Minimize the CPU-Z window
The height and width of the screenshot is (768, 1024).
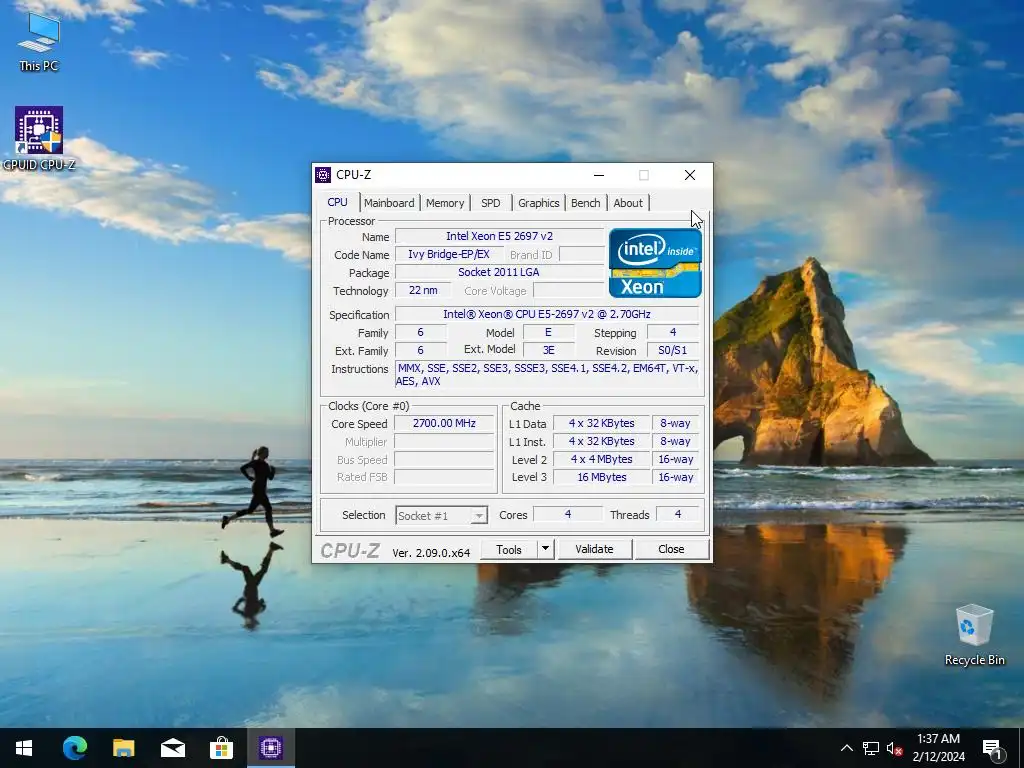(x=599, y=175)
